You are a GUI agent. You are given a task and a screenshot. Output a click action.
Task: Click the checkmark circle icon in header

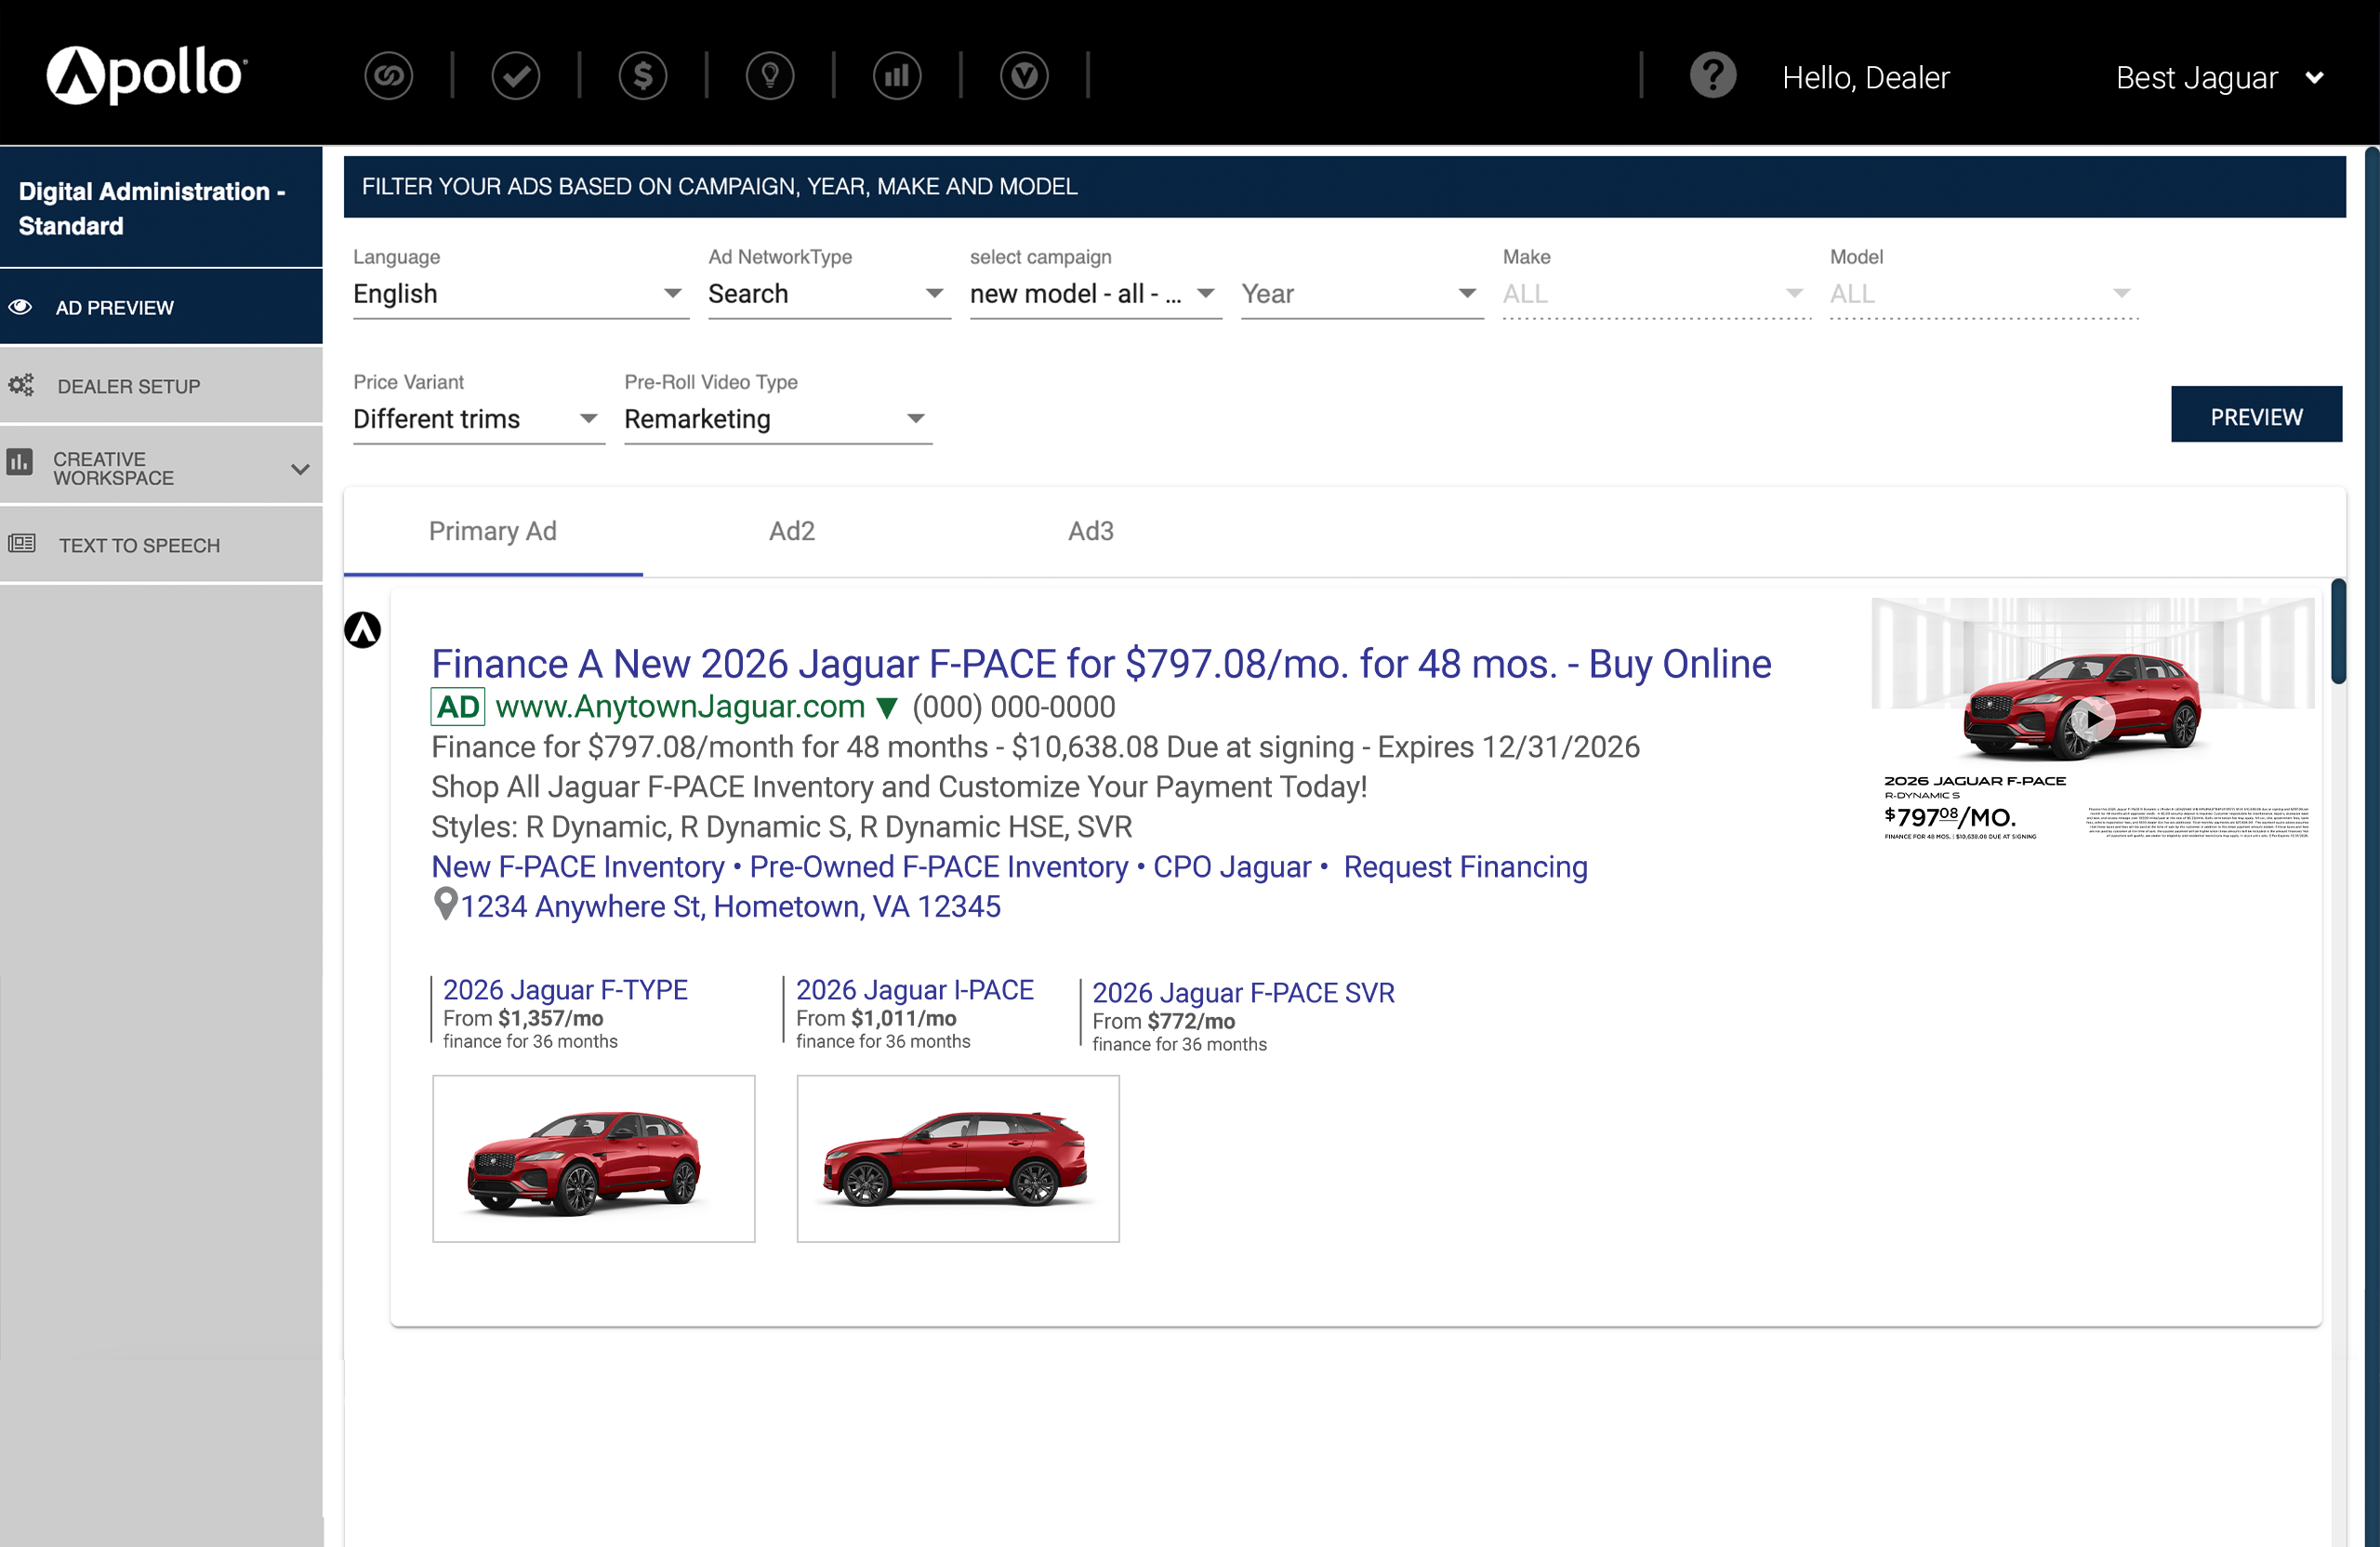(516, 76)
